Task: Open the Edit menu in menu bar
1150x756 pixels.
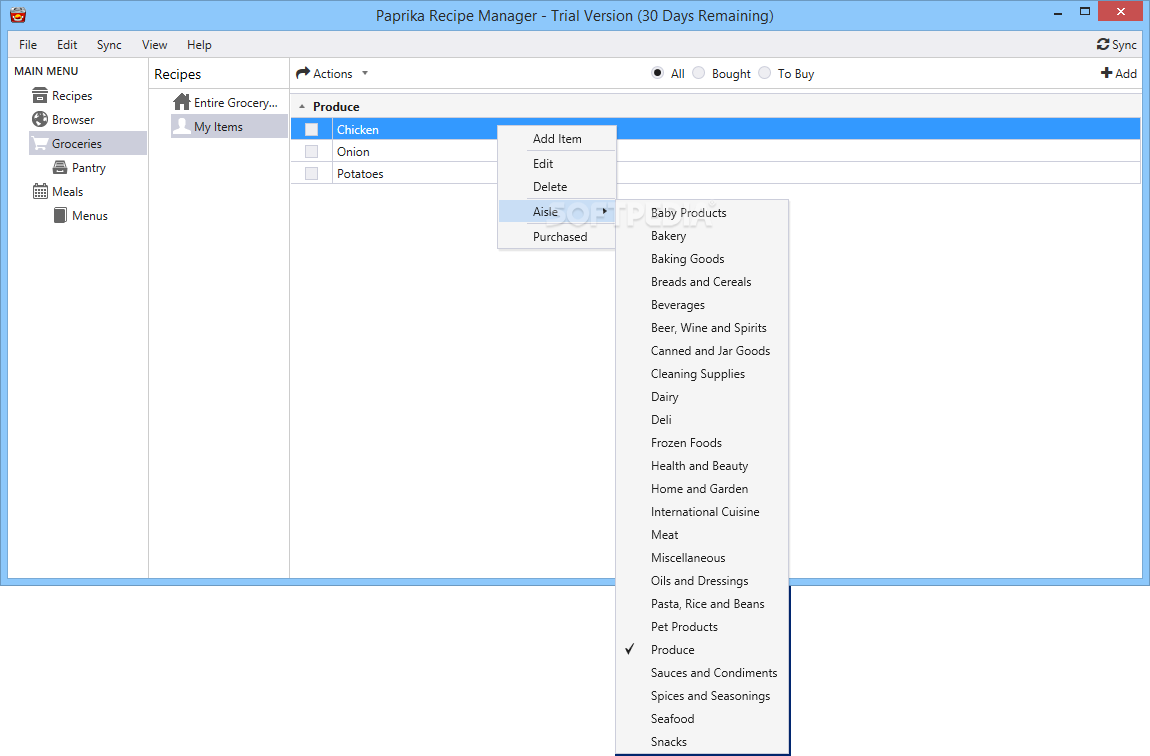Action: [x=67, y=45]
